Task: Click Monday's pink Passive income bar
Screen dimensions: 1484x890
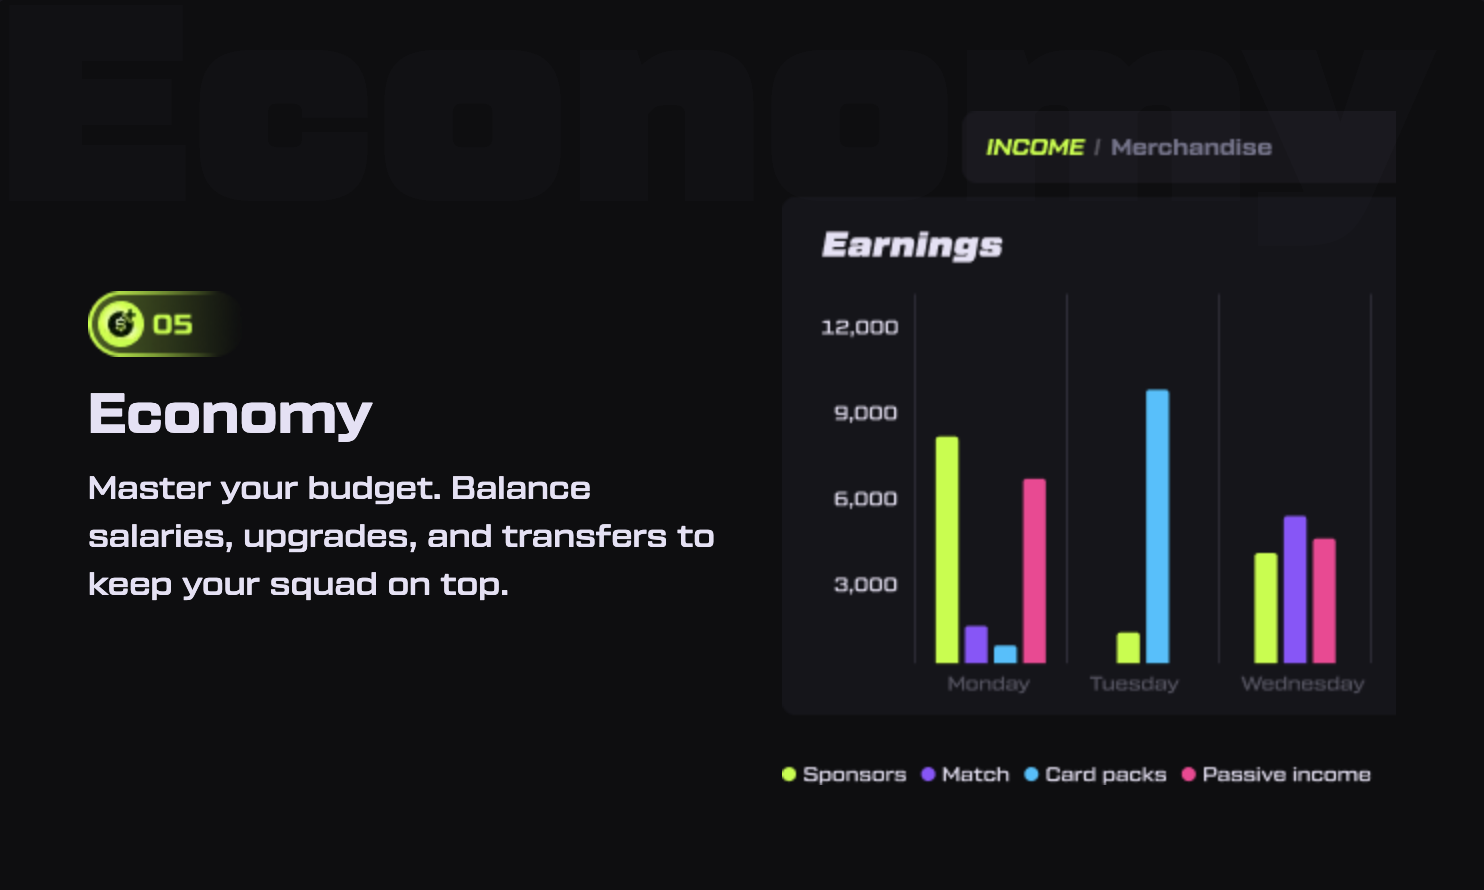Action: point(1034,570)
